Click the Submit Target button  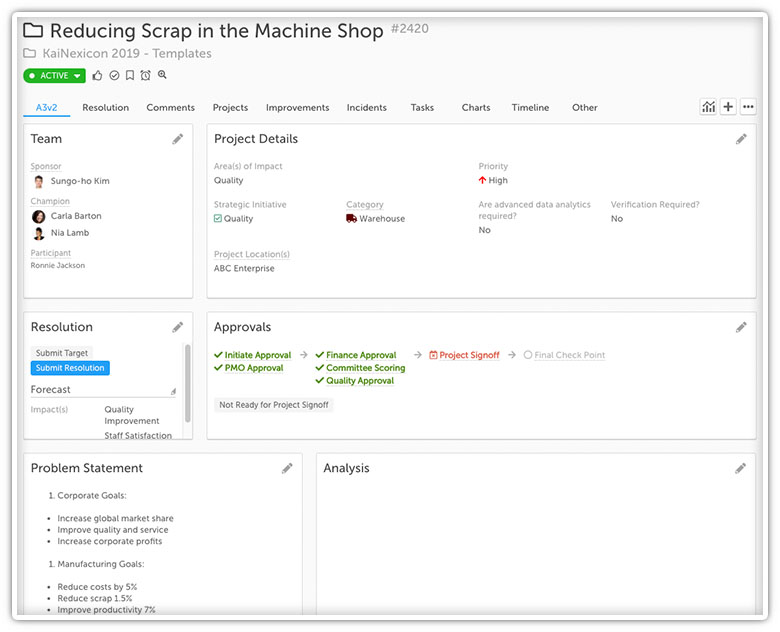[62, 353]
